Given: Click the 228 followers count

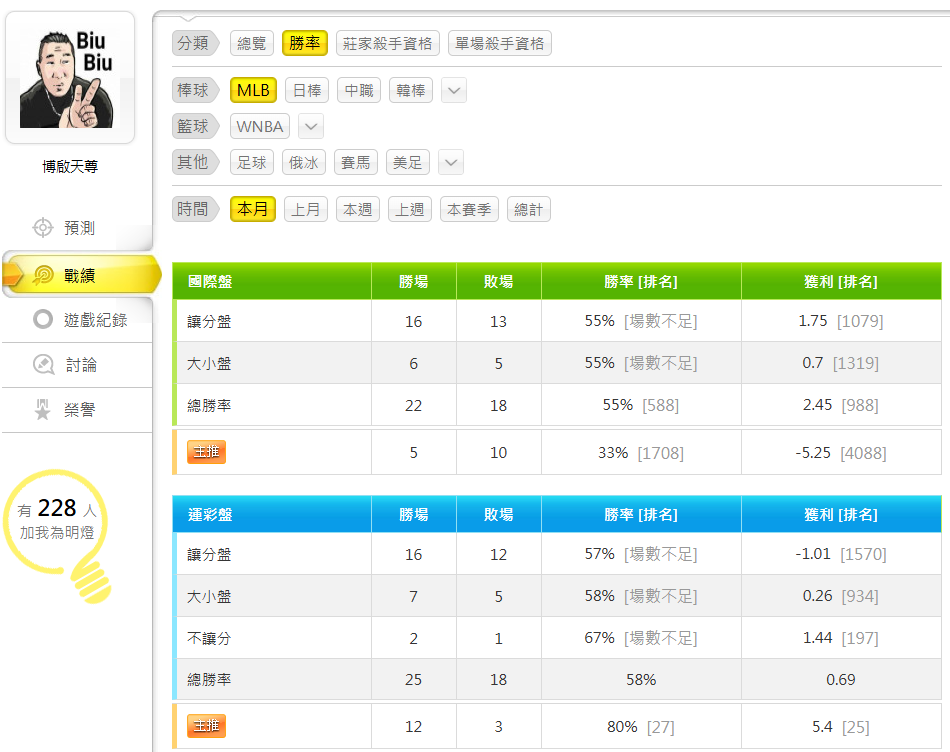Looking at the screenshot, I should click(57, 509).
